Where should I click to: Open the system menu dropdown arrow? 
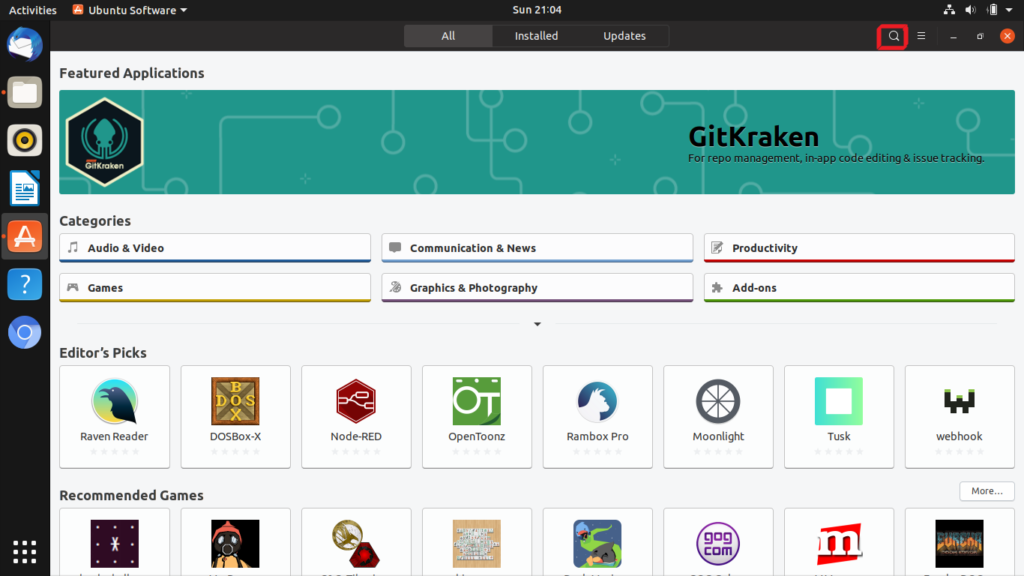tap(1009, 10)
